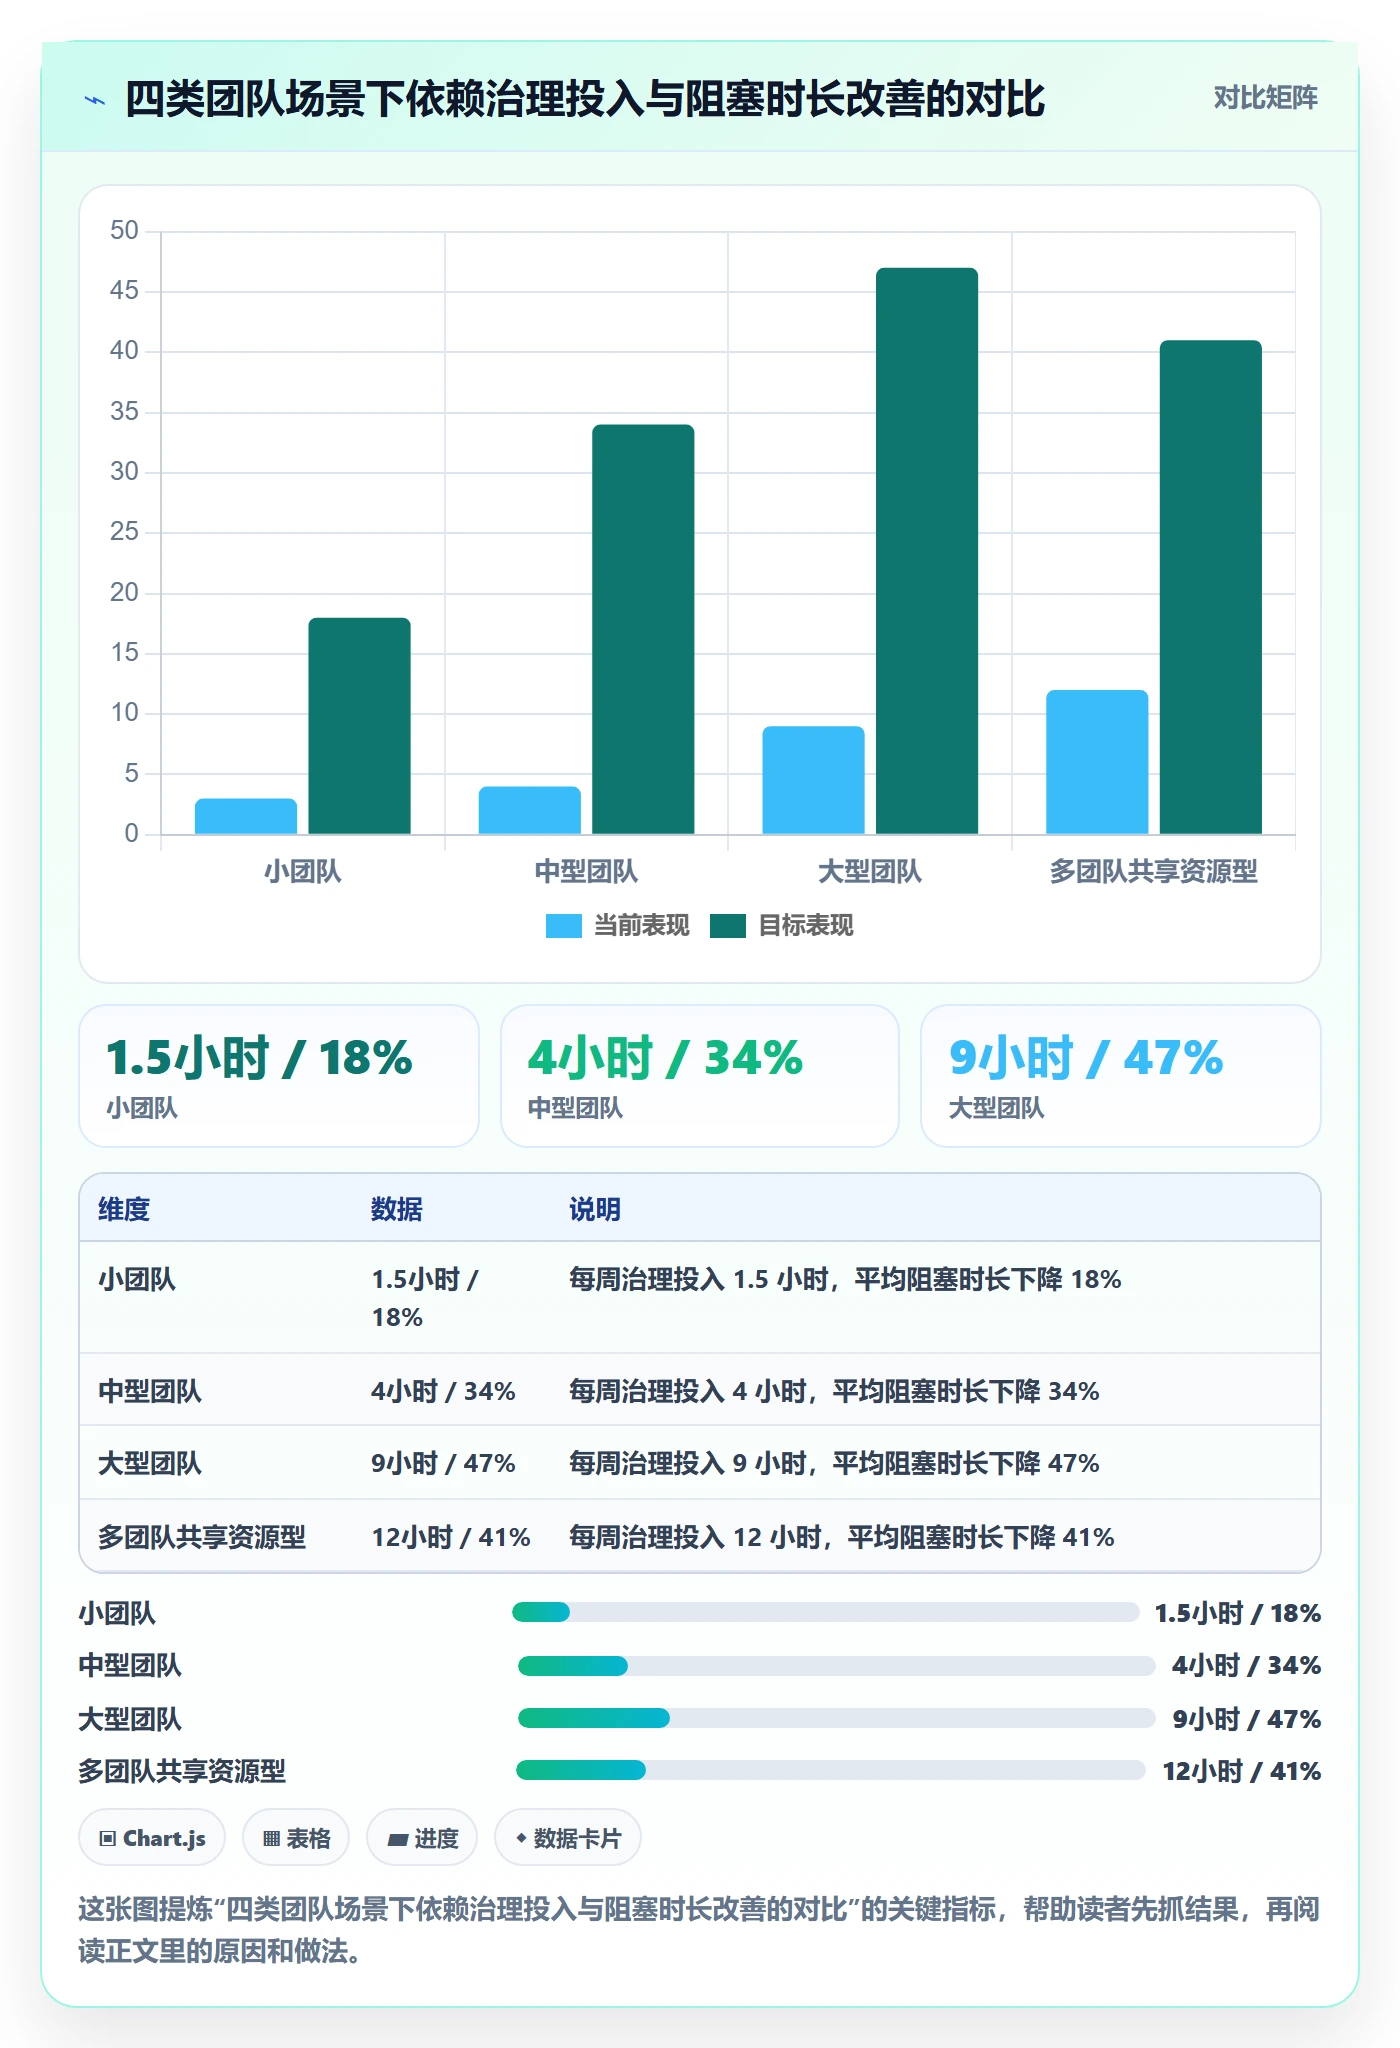Click the 多团队共享资源型 progress bar

831,1771
